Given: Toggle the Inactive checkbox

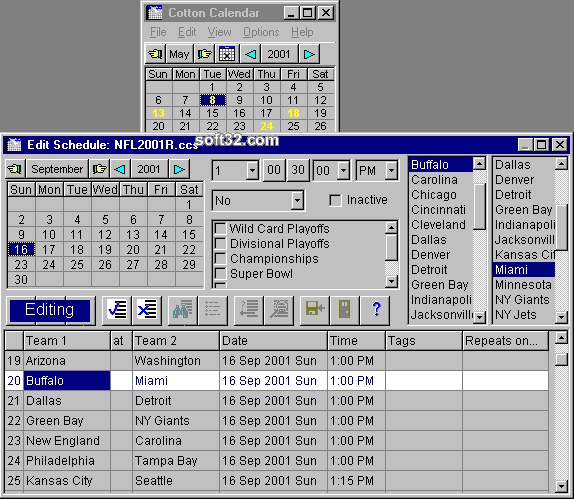Looking at the screenshot, I should (x=335, y=200).
